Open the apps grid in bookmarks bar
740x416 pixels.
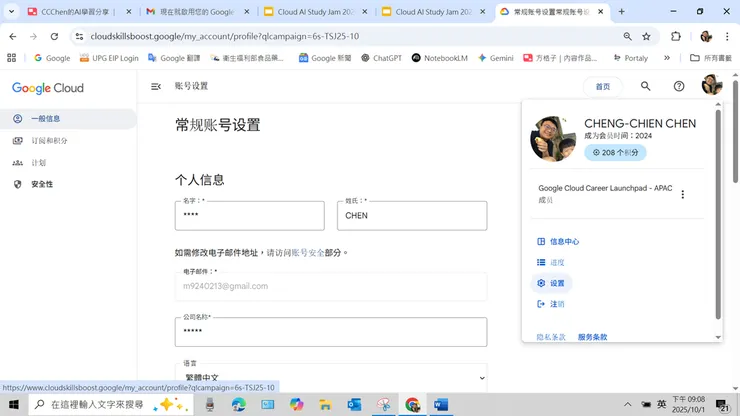(12, 58)
